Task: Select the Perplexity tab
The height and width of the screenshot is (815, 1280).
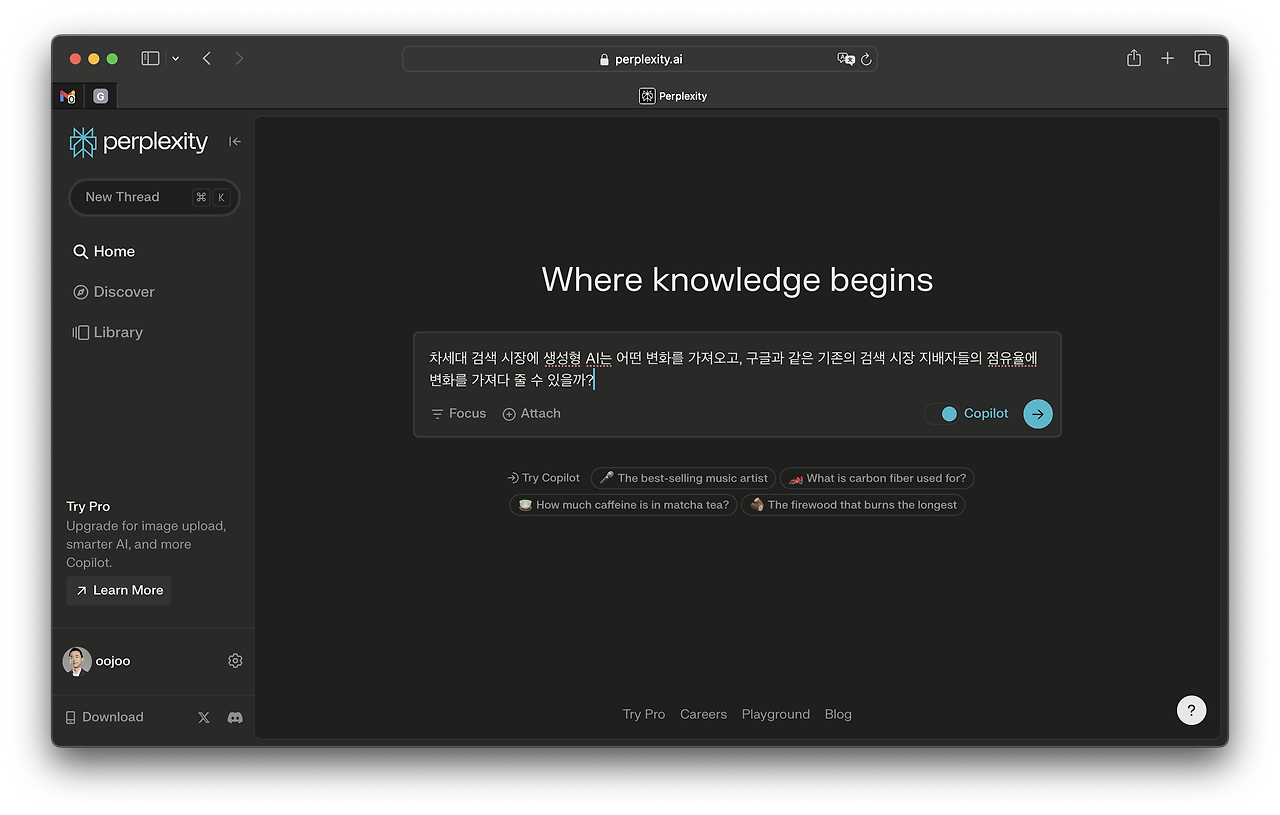Action: tap(673, 97)
